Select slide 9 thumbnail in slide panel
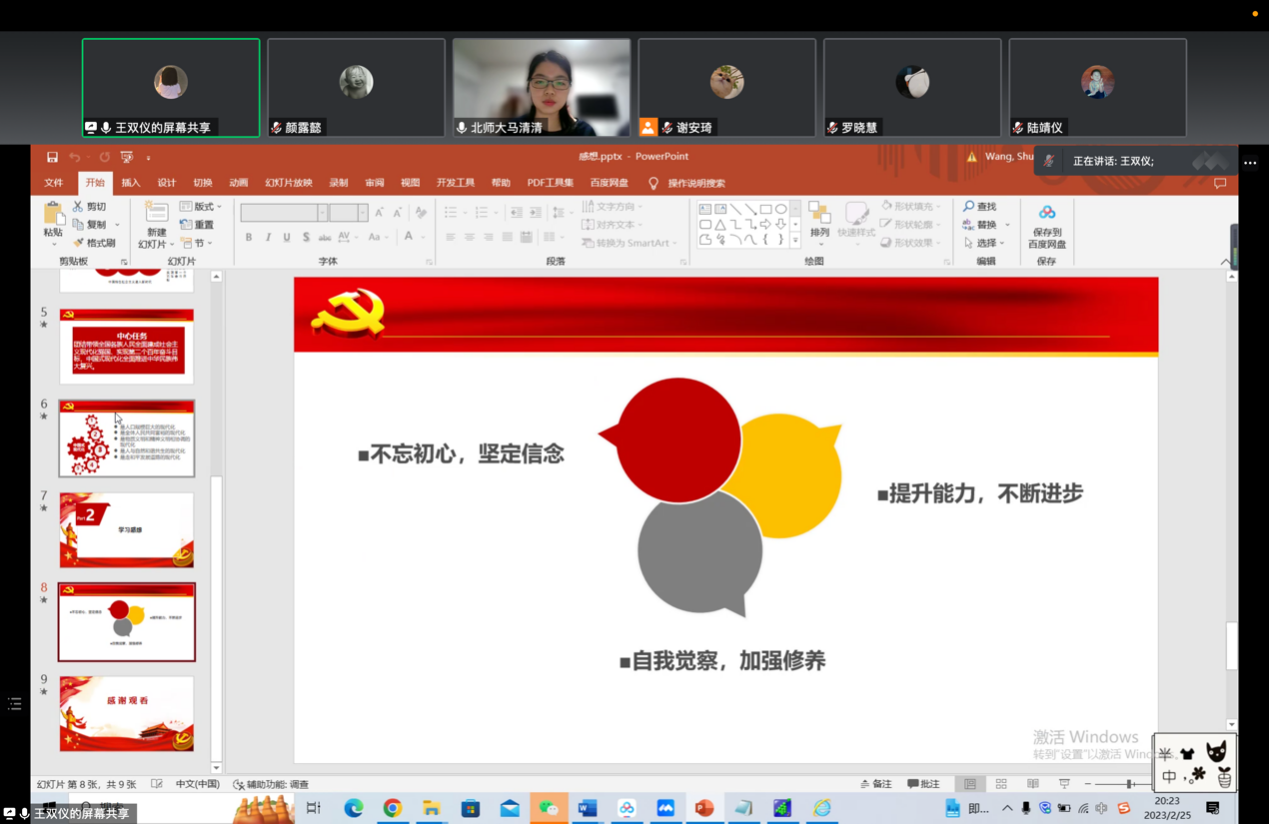This screenshot has height=824, width=1269. [126, 713]
